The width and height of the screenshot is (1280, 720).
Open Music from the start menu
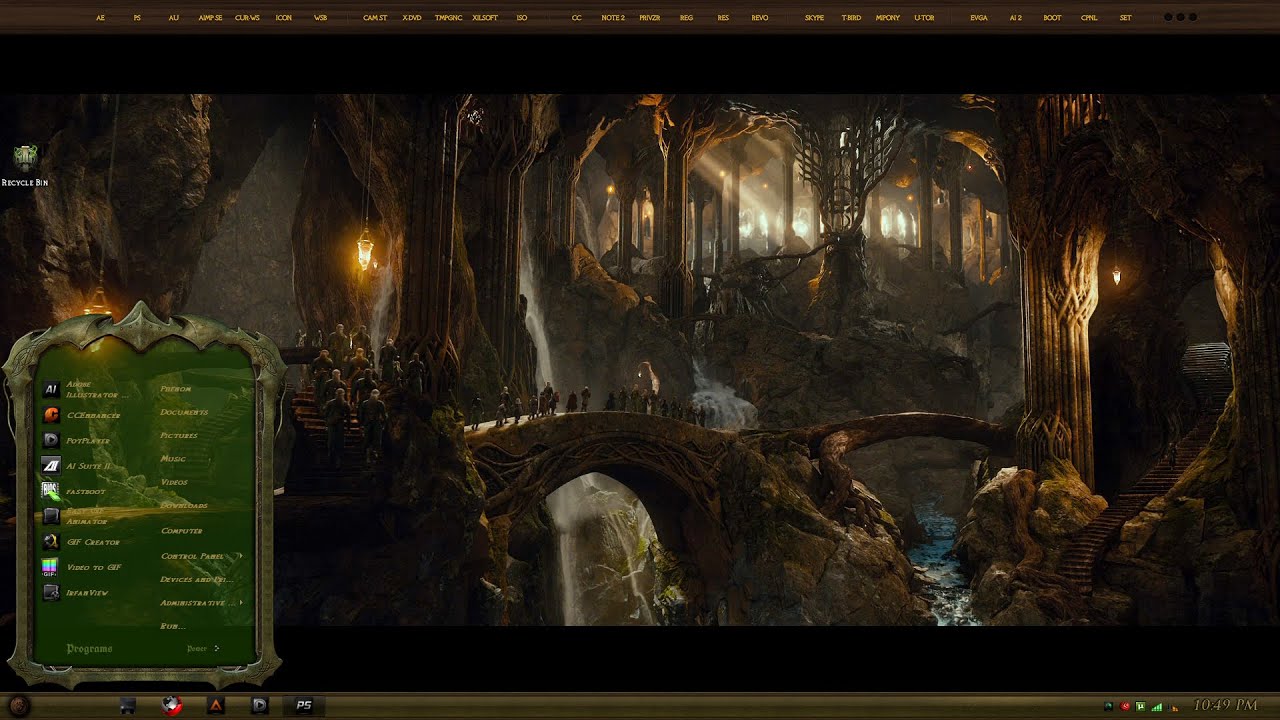pyautogui.click(x=173, y=459)
